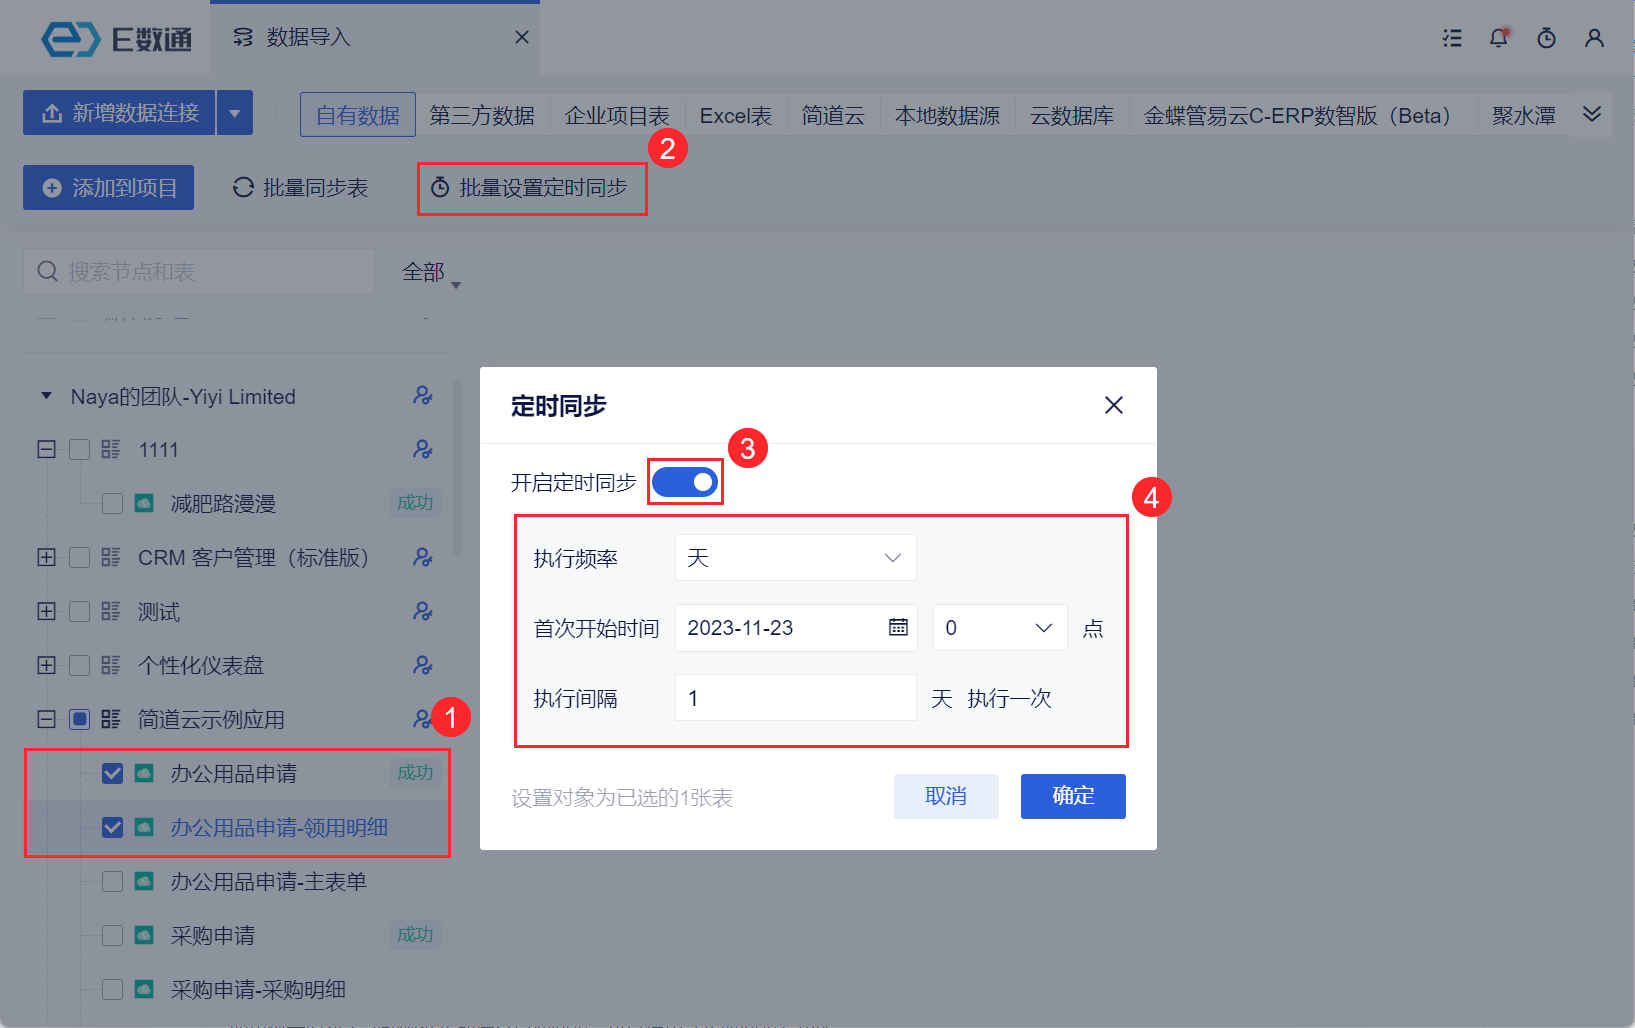Toggle the 开启定时同步 switch
The width and height of the screenshot is (1635, 1028).
click(x=685, y=482)
